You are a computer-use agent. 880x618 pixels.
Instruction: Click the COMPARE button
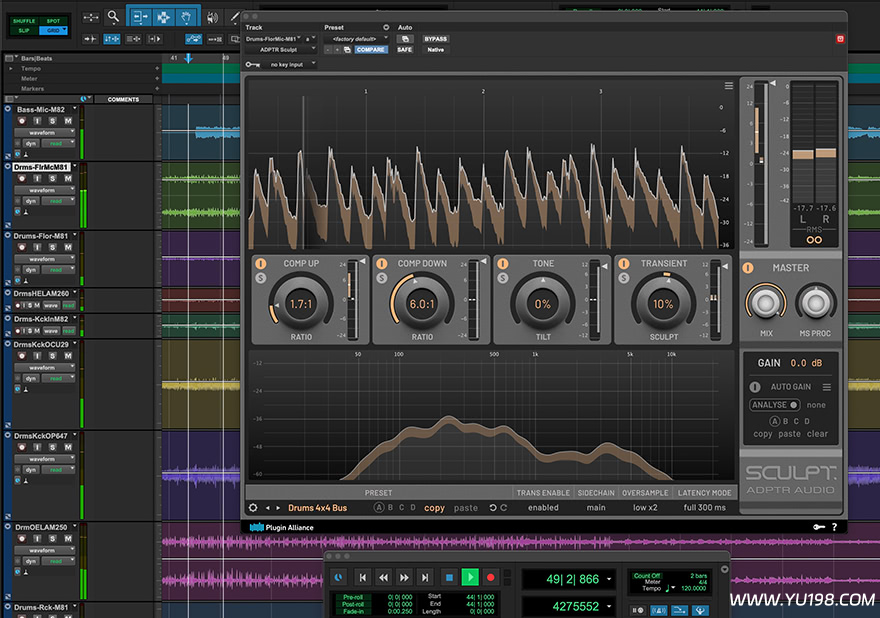tap(370, 50)
